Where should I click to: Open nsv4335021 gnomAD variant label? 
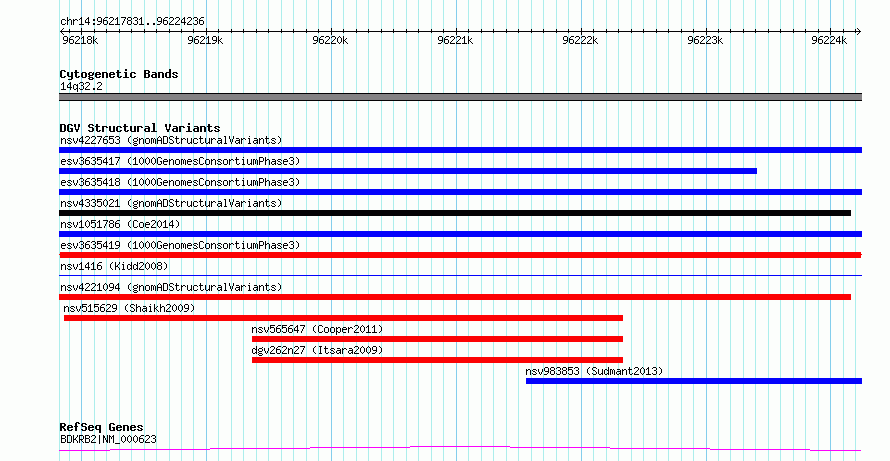click(x=171, y=203)
